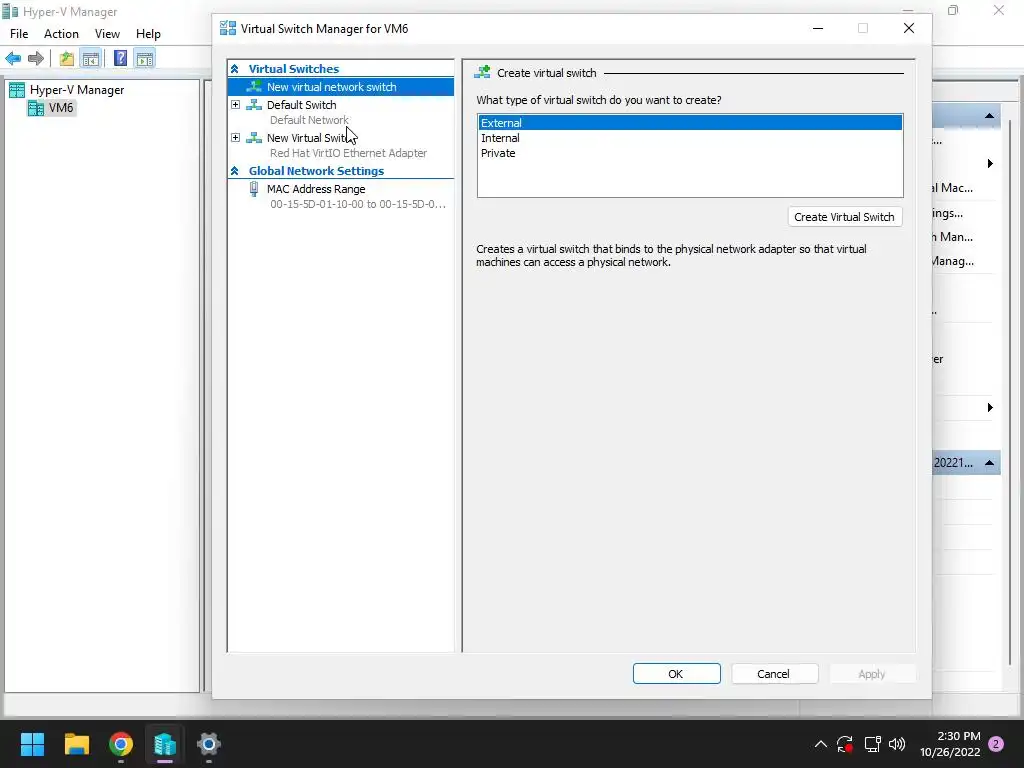Click the Forward arrow in Hyper-V Manager toolbar
1024x768 pixels.
[36, 59]
